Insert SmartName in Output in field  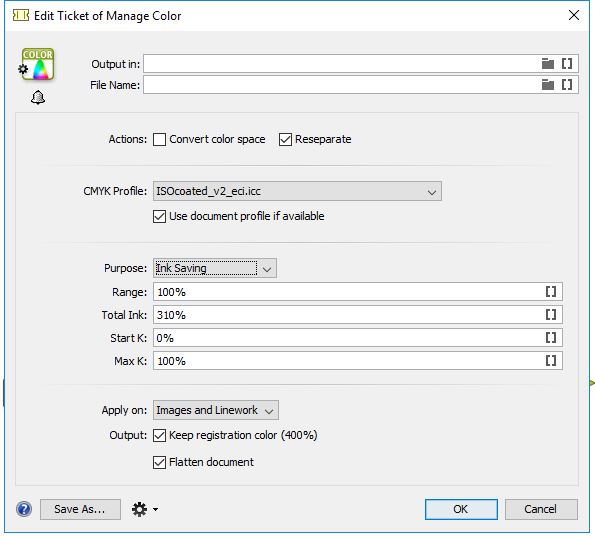[x=567, y=64]
